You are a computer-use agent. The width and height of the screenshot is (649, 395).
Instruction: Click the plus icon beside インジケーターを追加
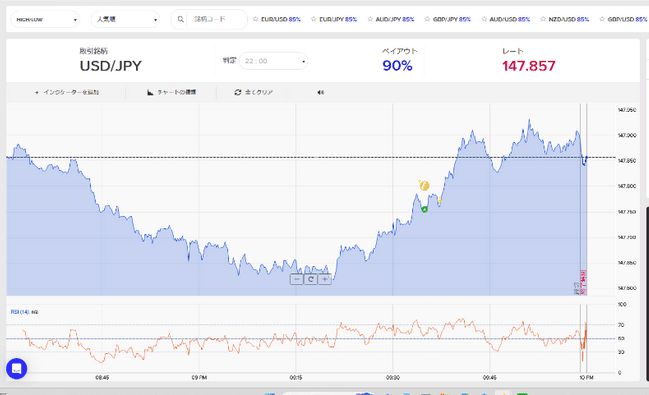[37, 92]
